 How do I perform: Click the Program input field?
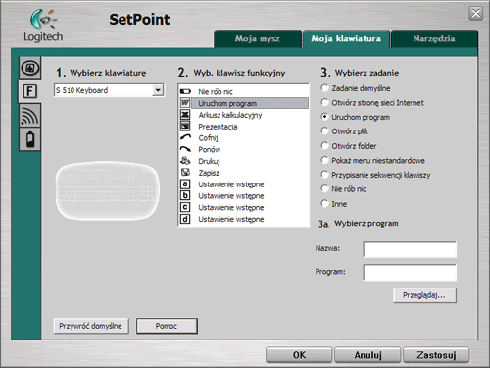pos(410,273)
